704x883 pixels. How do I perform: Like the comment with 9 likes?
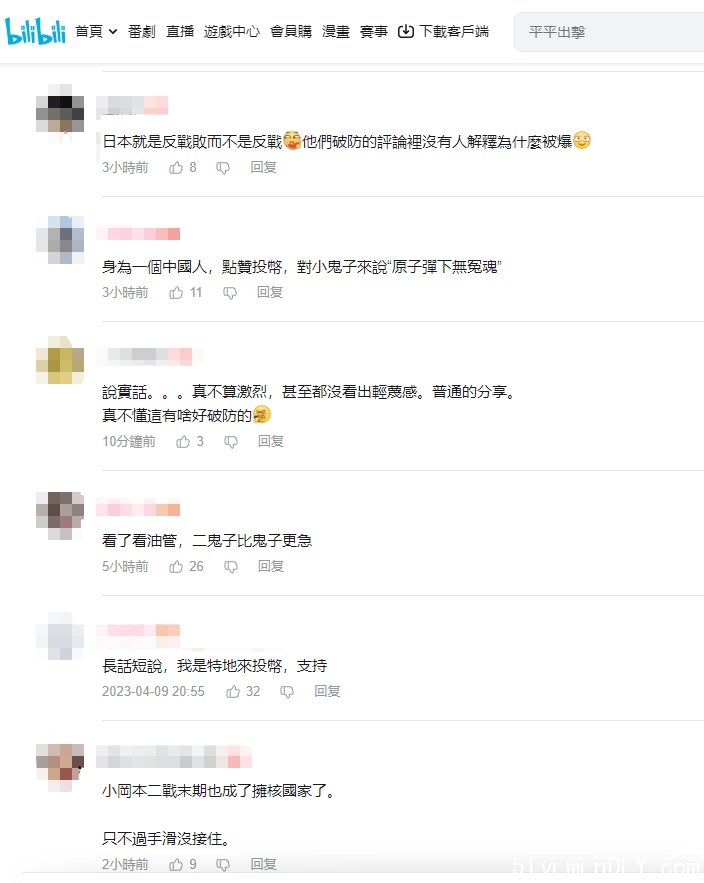tap(176, 864)
